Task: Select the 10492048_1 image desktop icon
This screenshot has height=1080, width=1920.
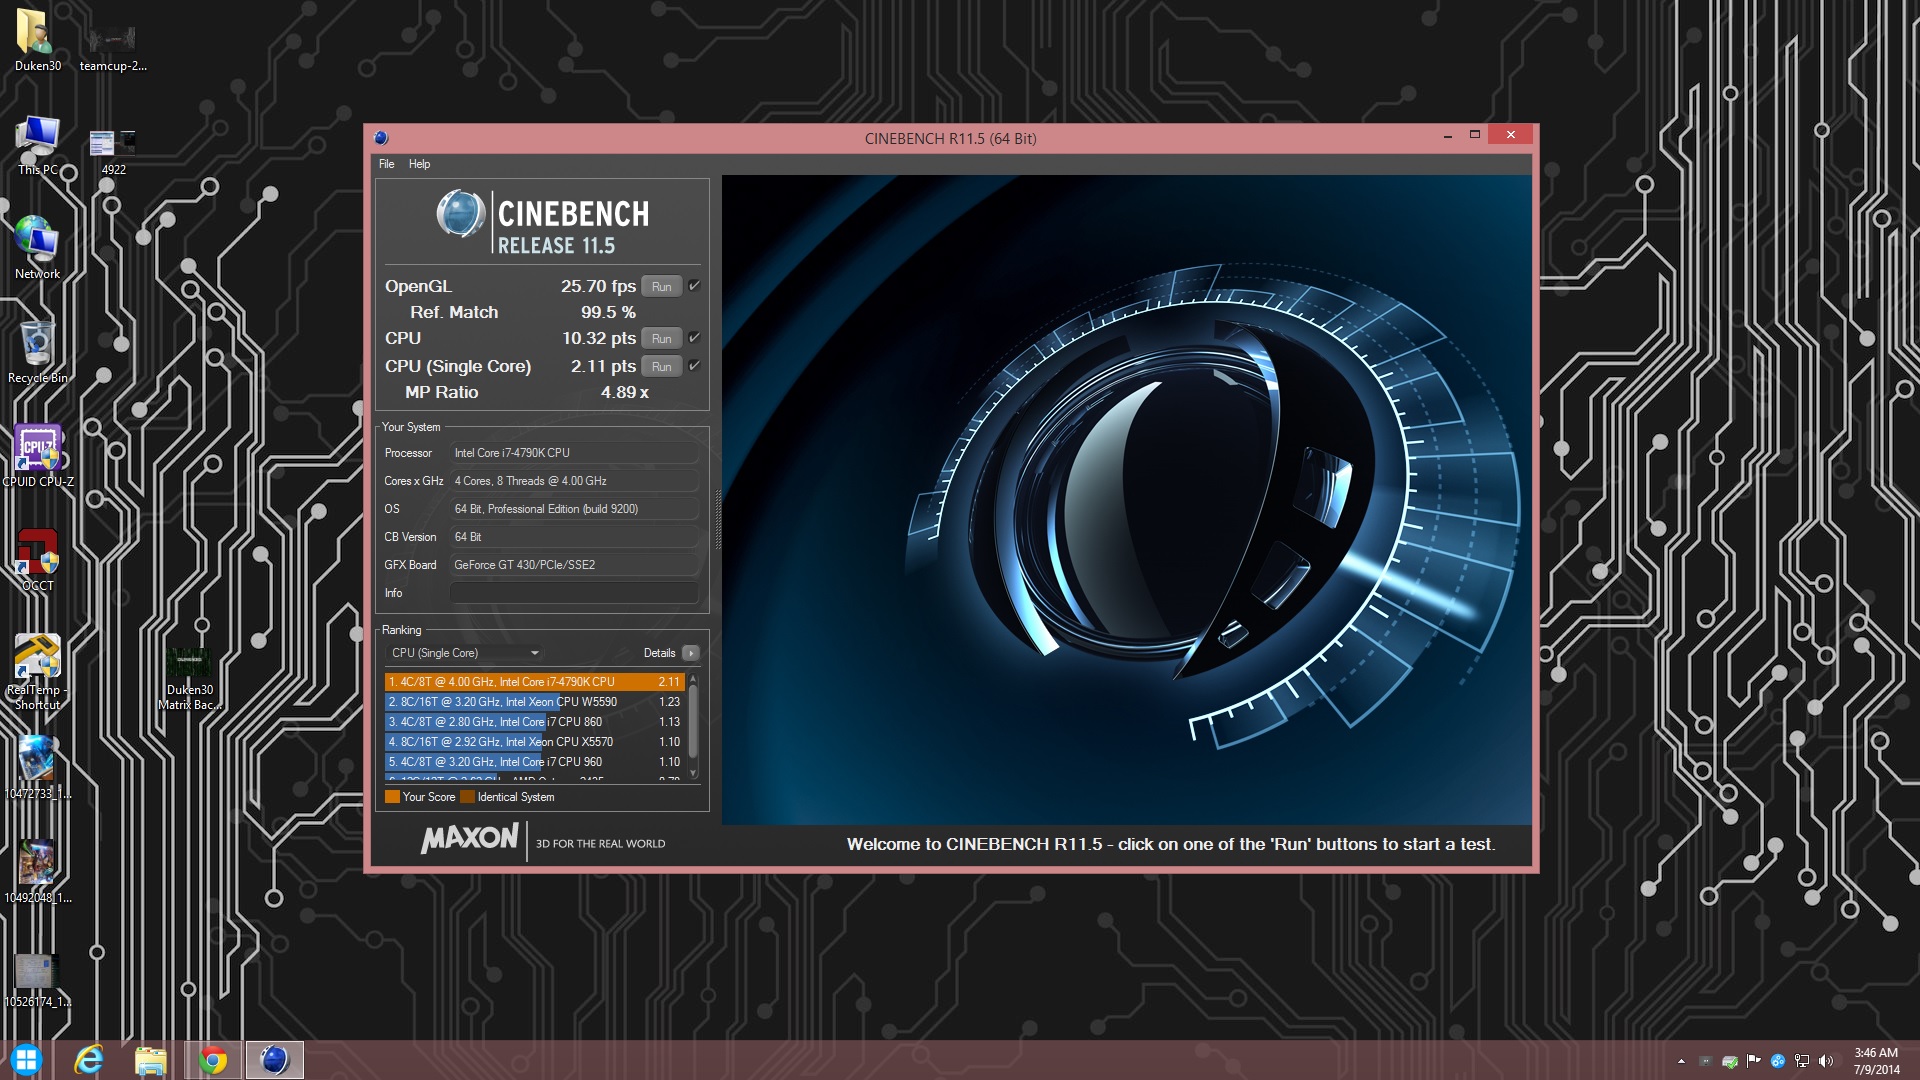Action: (38, 872)
